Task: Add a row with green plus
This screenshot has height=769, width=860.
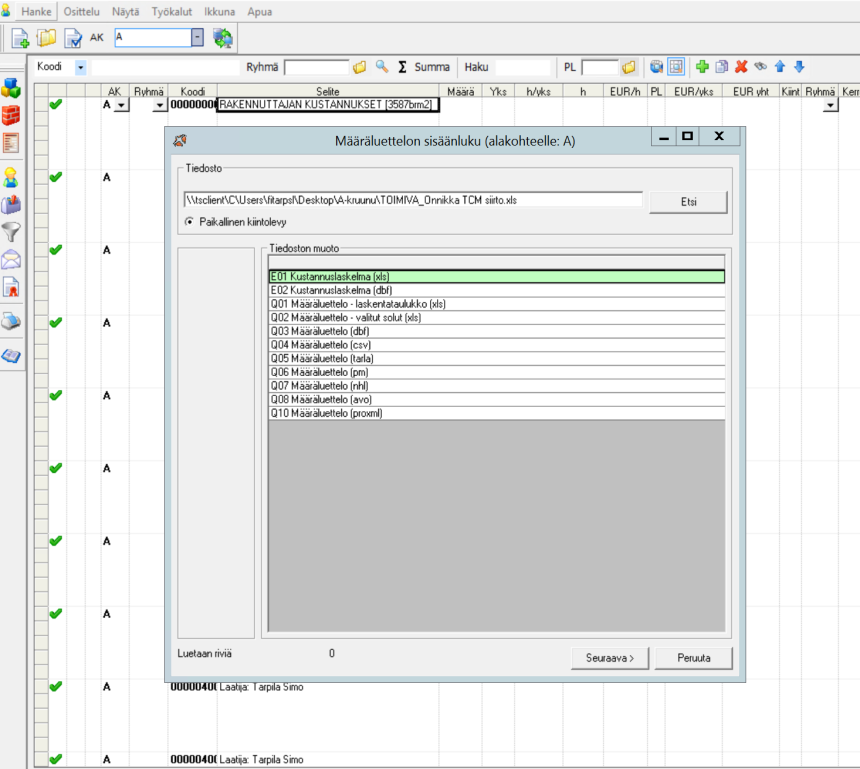Action: (702, 67)
